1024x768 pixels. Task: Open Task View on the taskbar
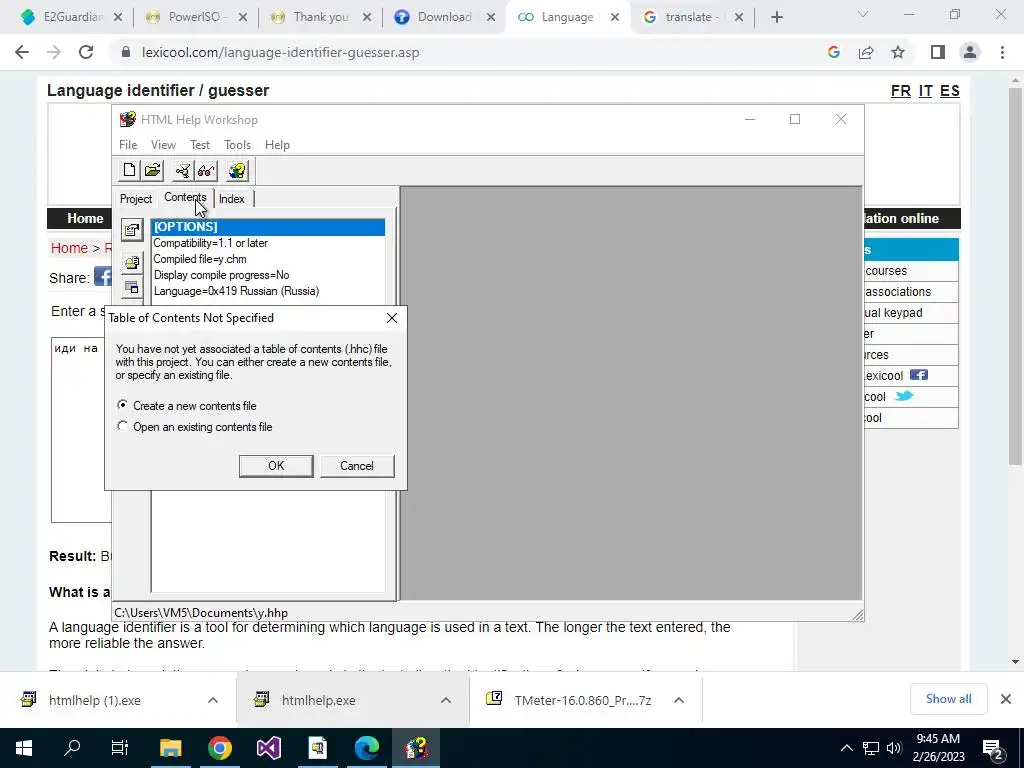point(120,748)
